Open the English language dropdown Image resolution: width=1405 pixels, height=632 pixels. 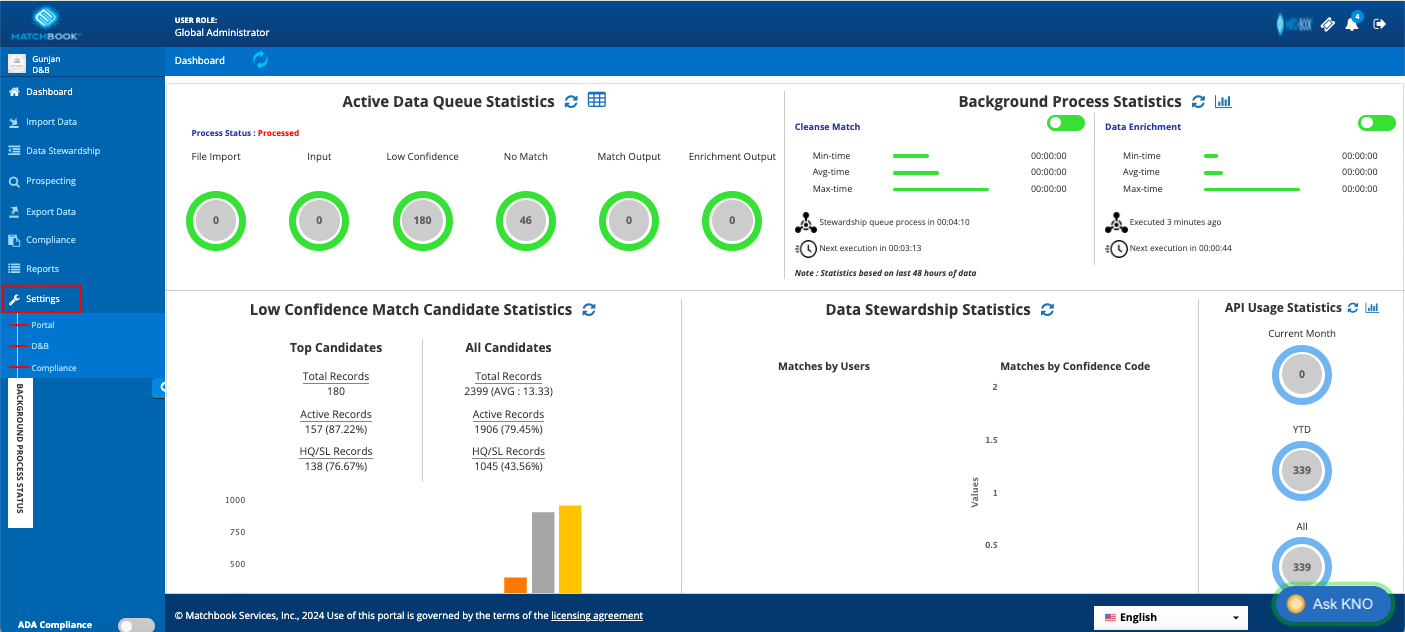pyautogui.click(x=1171, y=617)
